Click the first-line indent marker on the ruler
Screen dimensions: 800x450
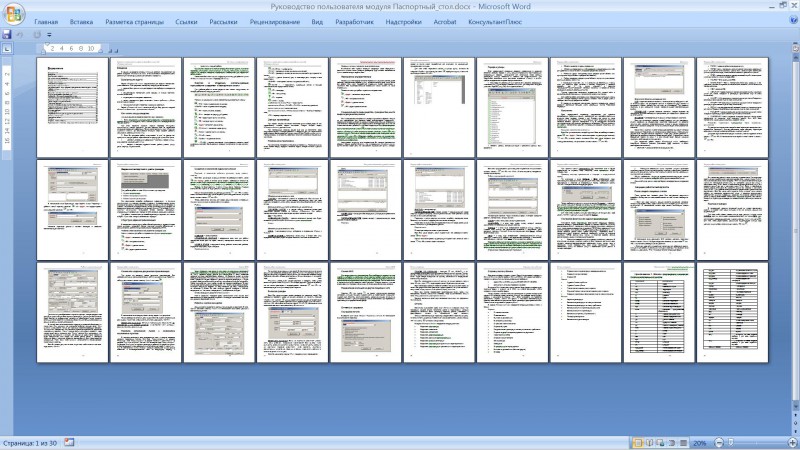(x=46, y=45)
